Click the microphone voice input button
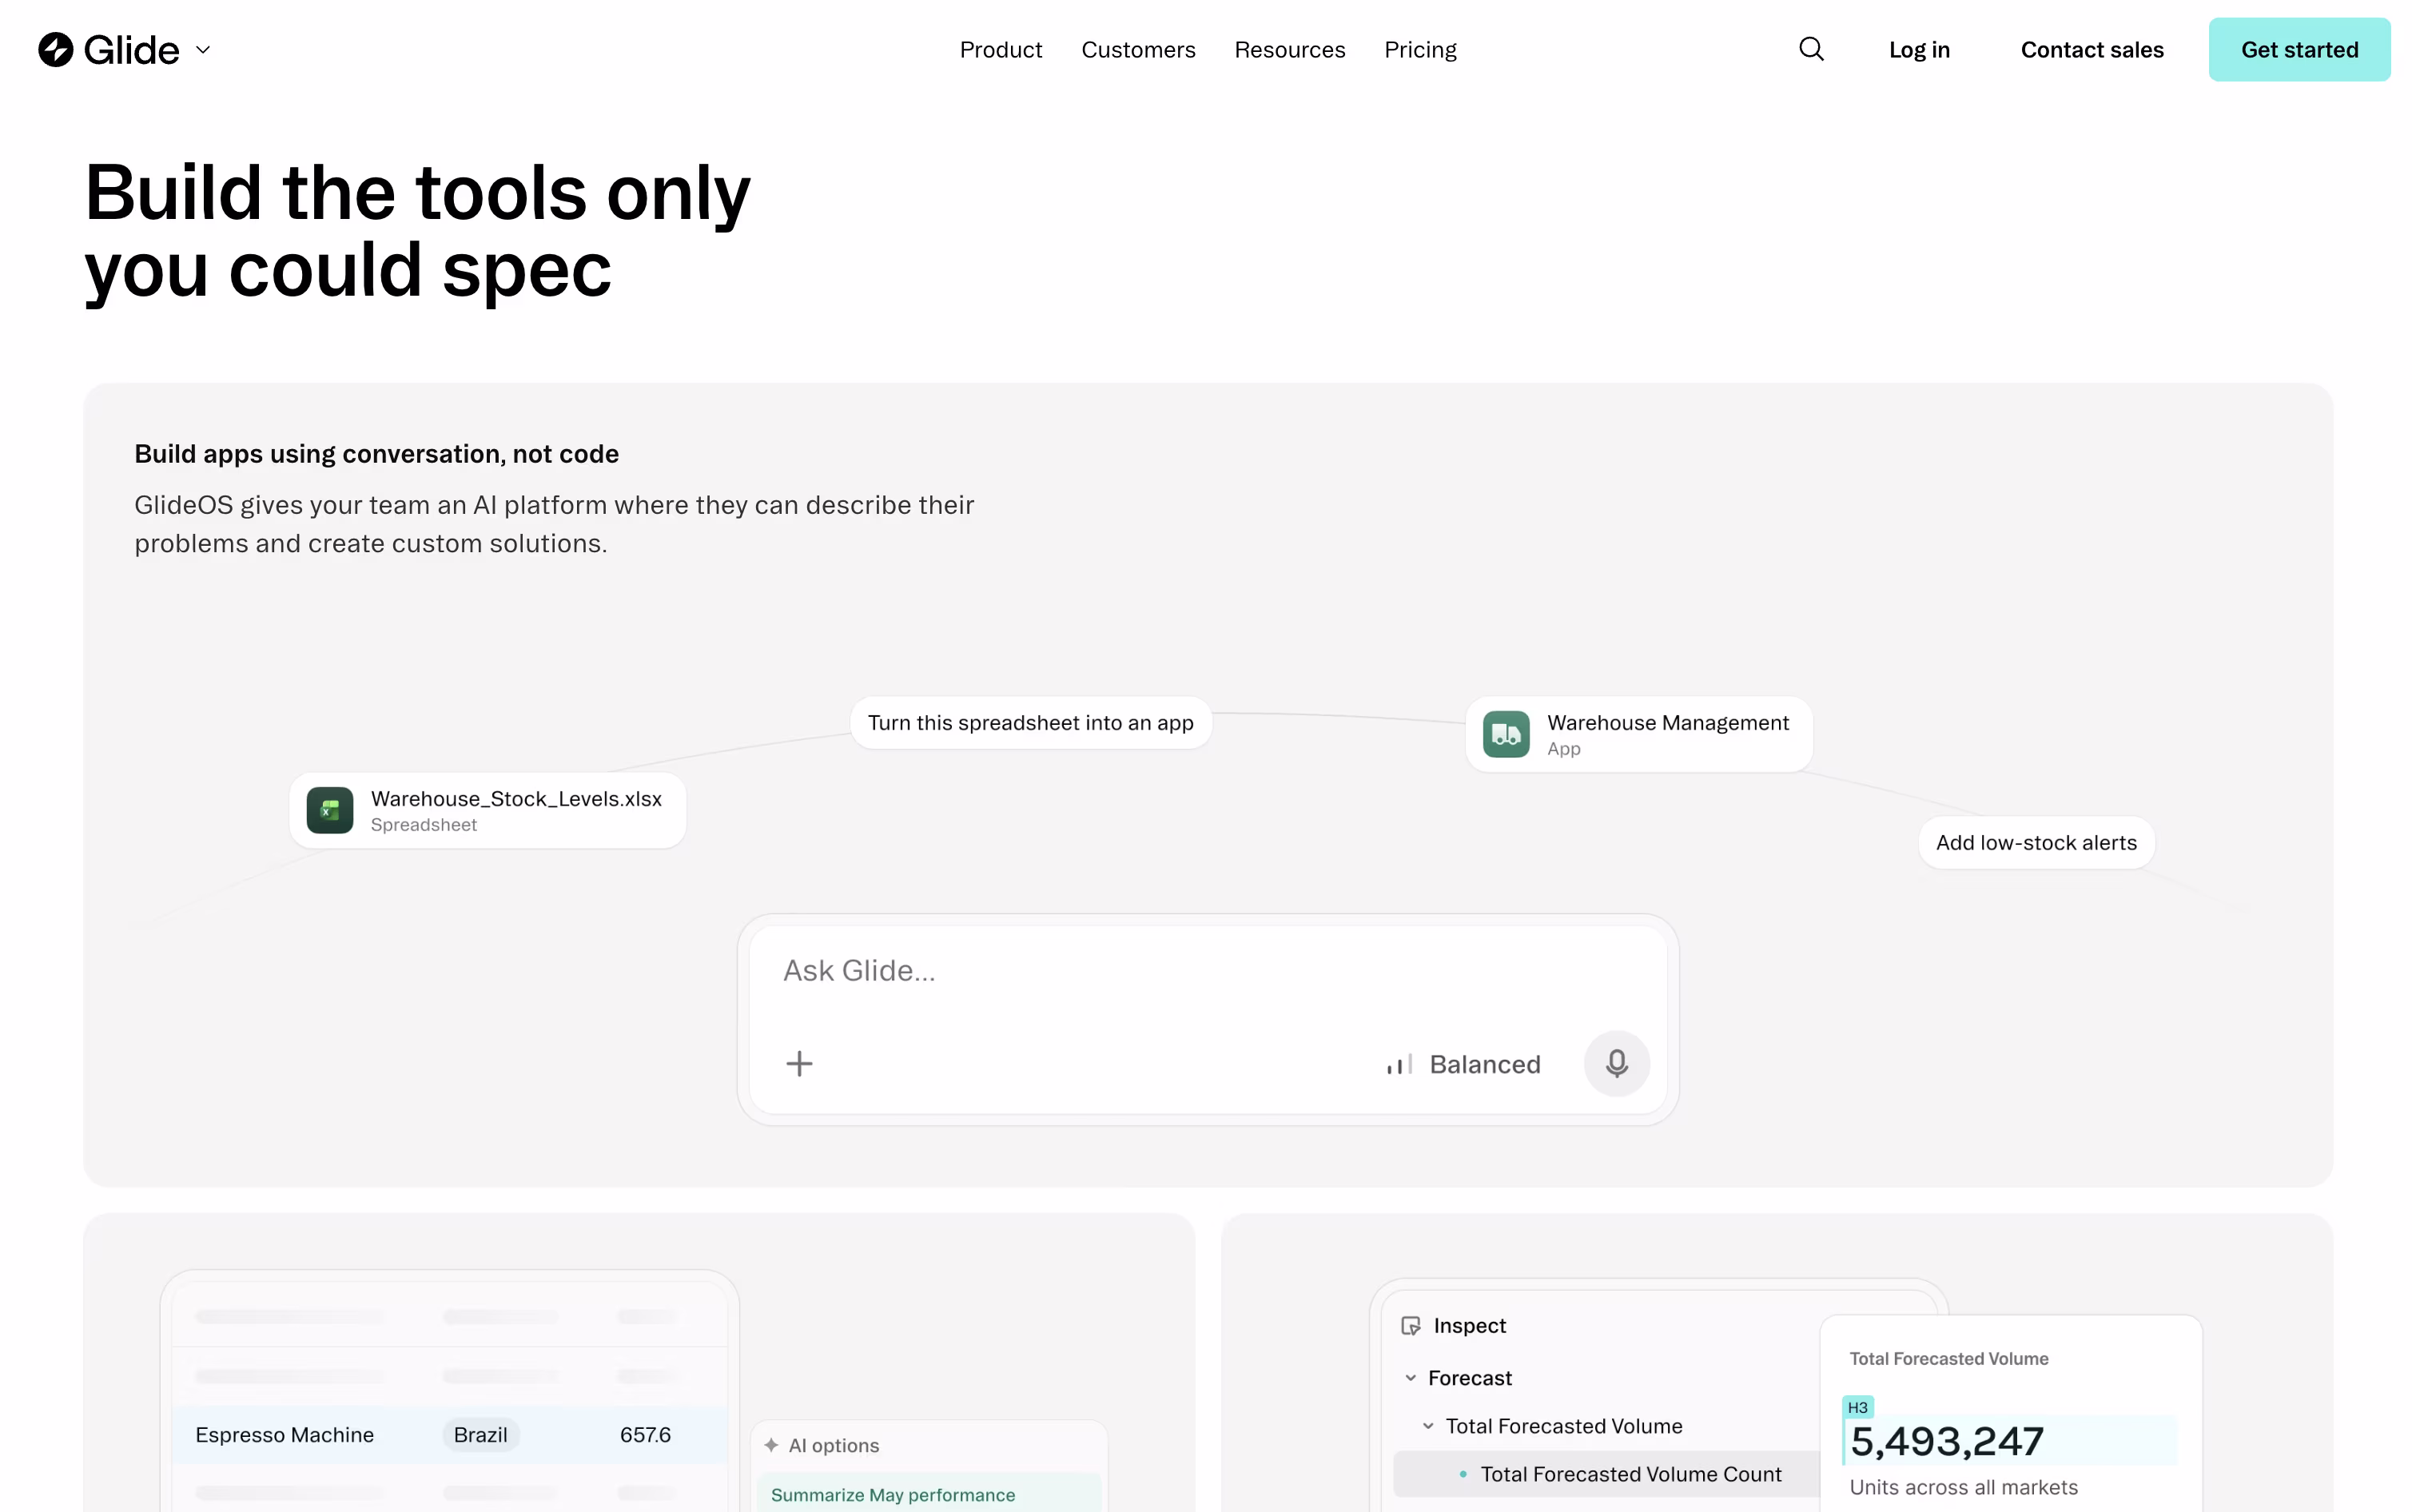Image resolution: width=2412 pixels, height=1512 pixels. pyautogui.click(x=1616, y=1063)
